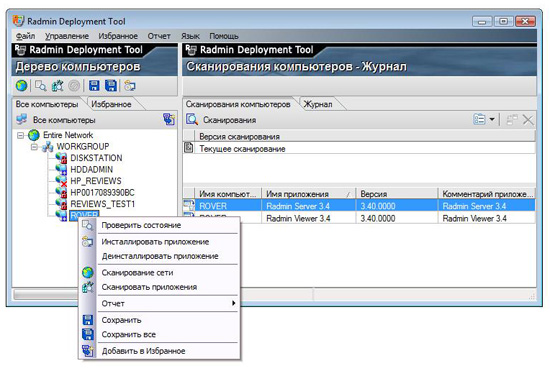This screenshot has height=371, width=550.
Task: Click the check state magnifier toolbar icon
Action: [x=41, y=86]
